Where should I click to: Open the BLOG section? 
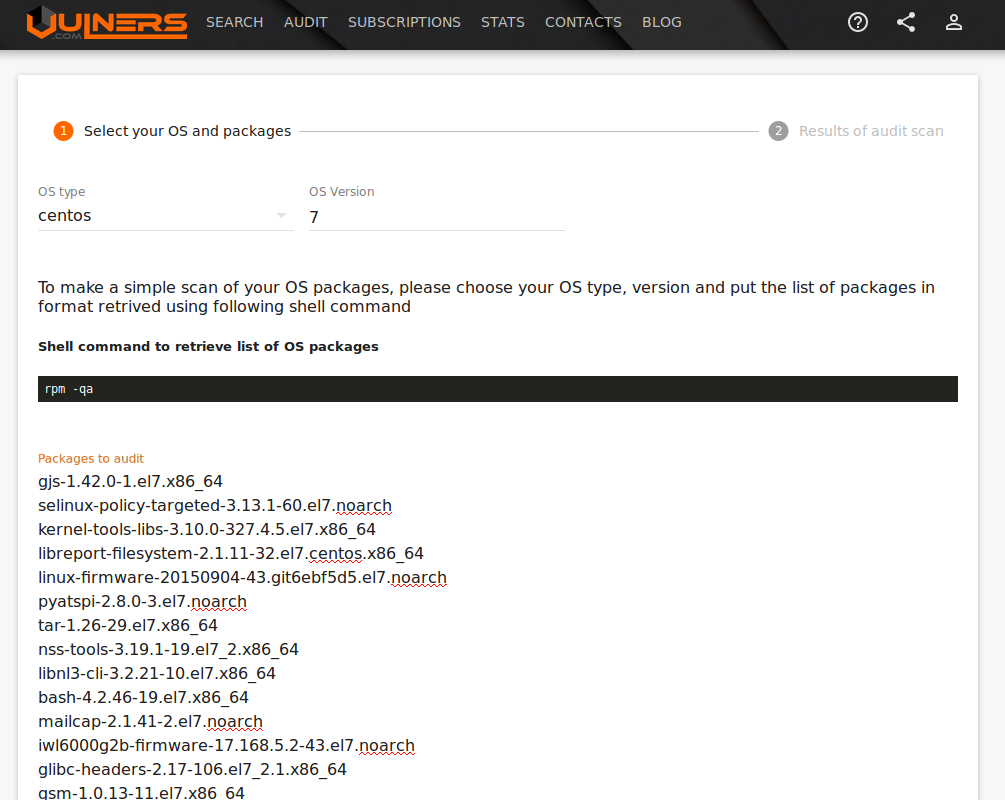pos(661,22)
